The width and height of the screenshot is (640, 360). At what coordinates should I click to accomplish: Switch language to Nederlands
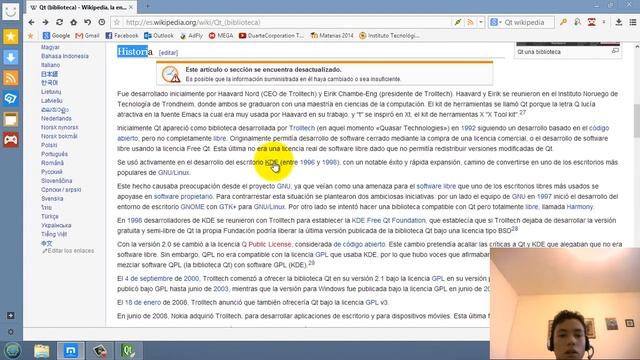point(56,118)
